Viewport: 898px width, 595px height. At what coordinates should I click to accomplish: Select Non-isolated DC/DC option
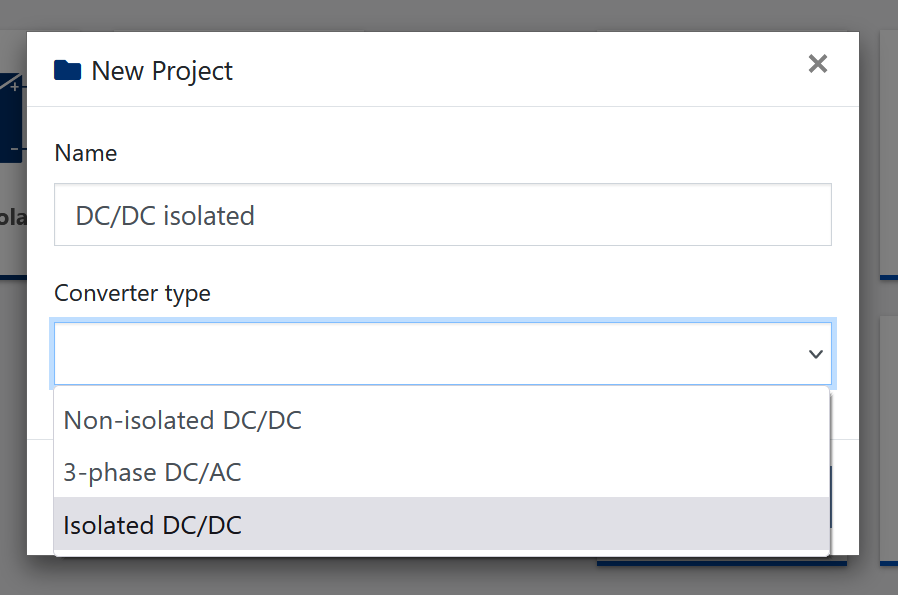(x=182, y=420)
